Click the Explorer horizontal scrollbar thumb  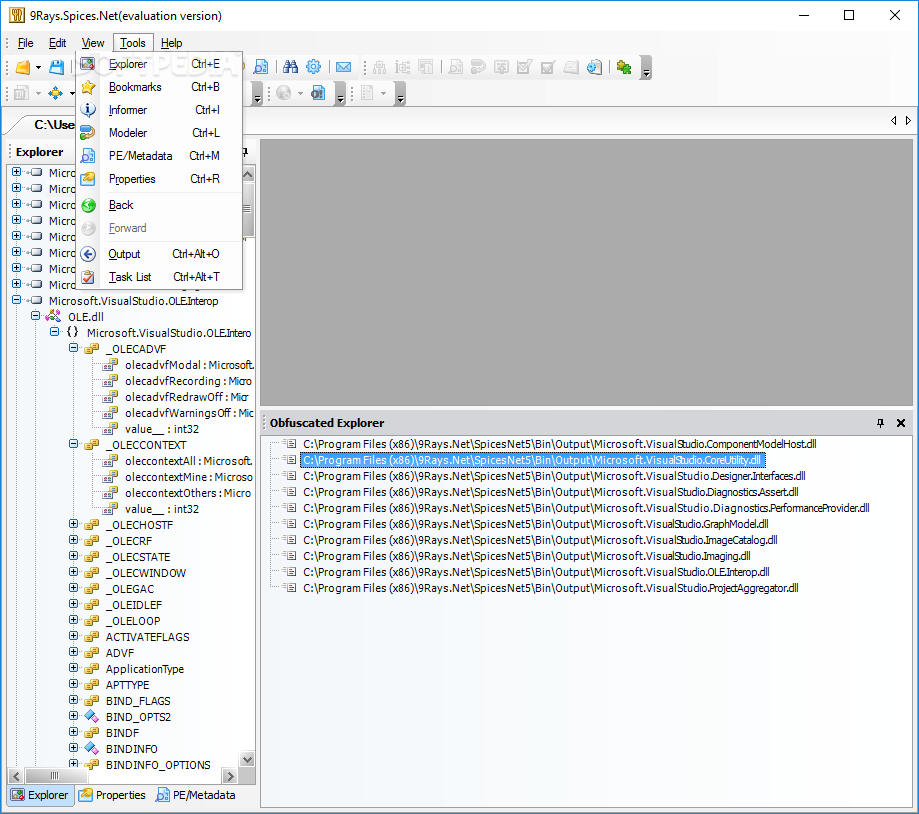(55, 776)
